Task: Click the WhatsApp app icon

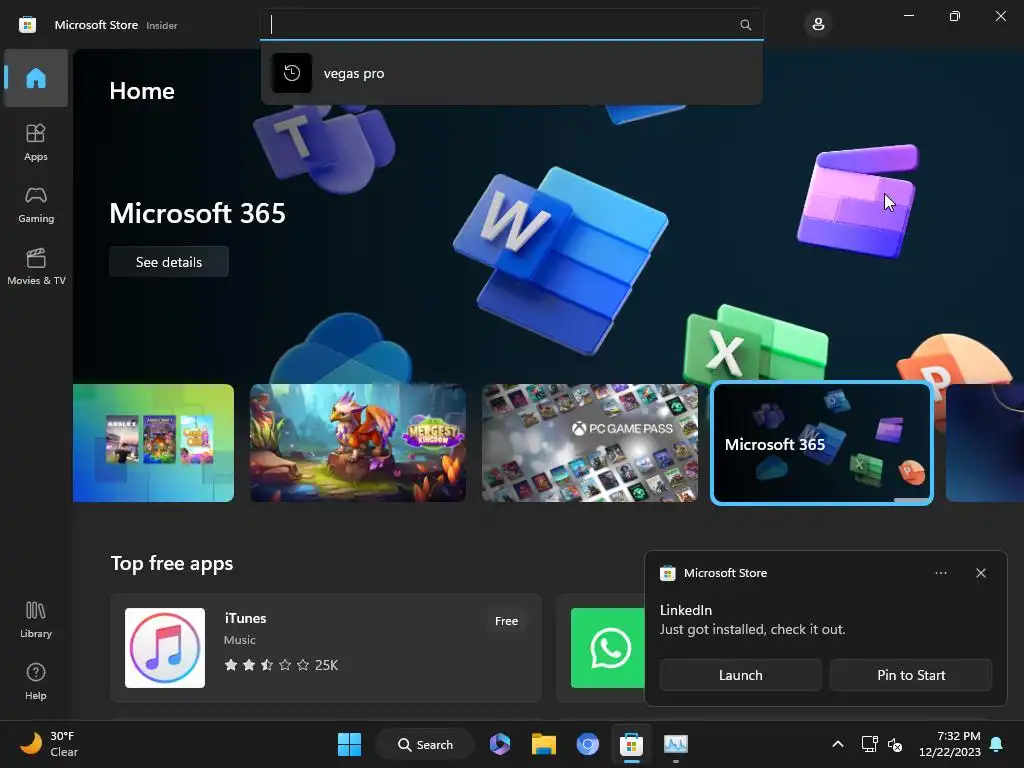Action: (x=610, y=648)
